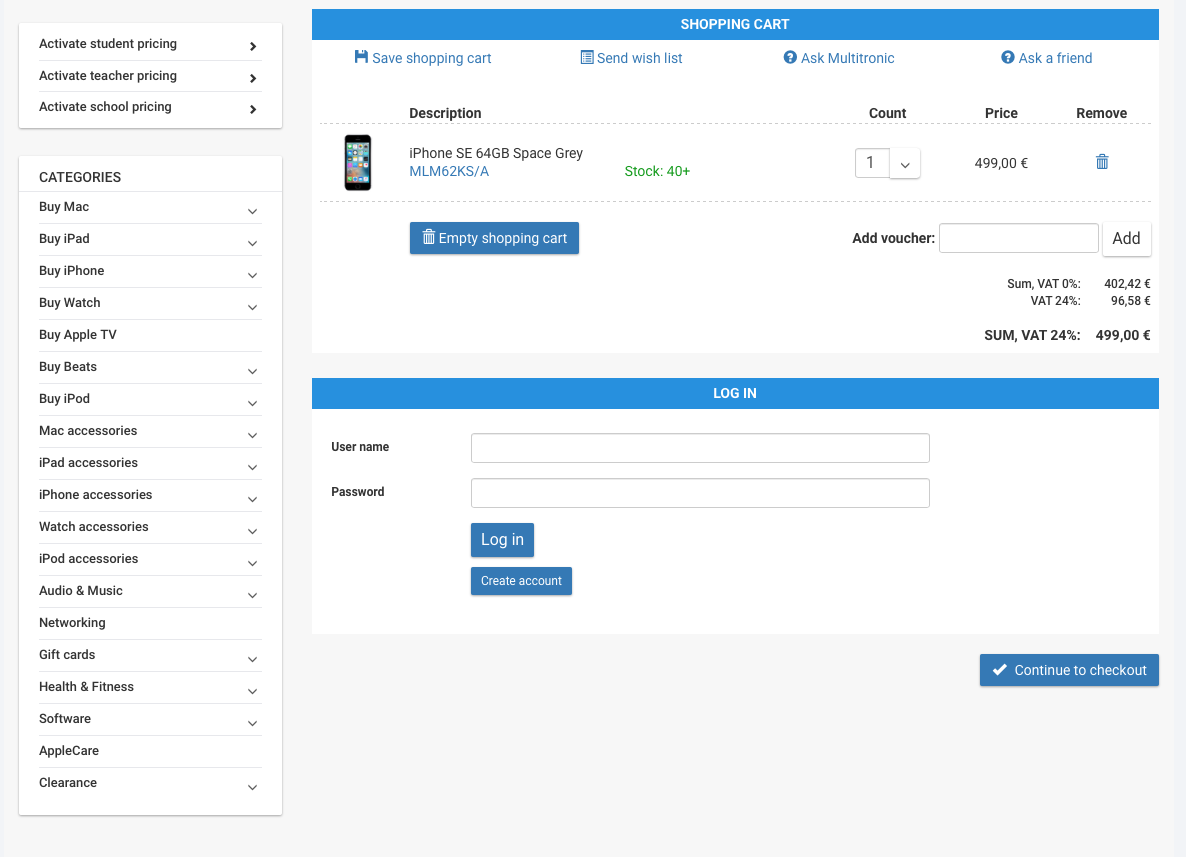Screen dimensions: 1186x857
Task: Remove iPhone SE with the trash icon
Action: point(1102,162)
